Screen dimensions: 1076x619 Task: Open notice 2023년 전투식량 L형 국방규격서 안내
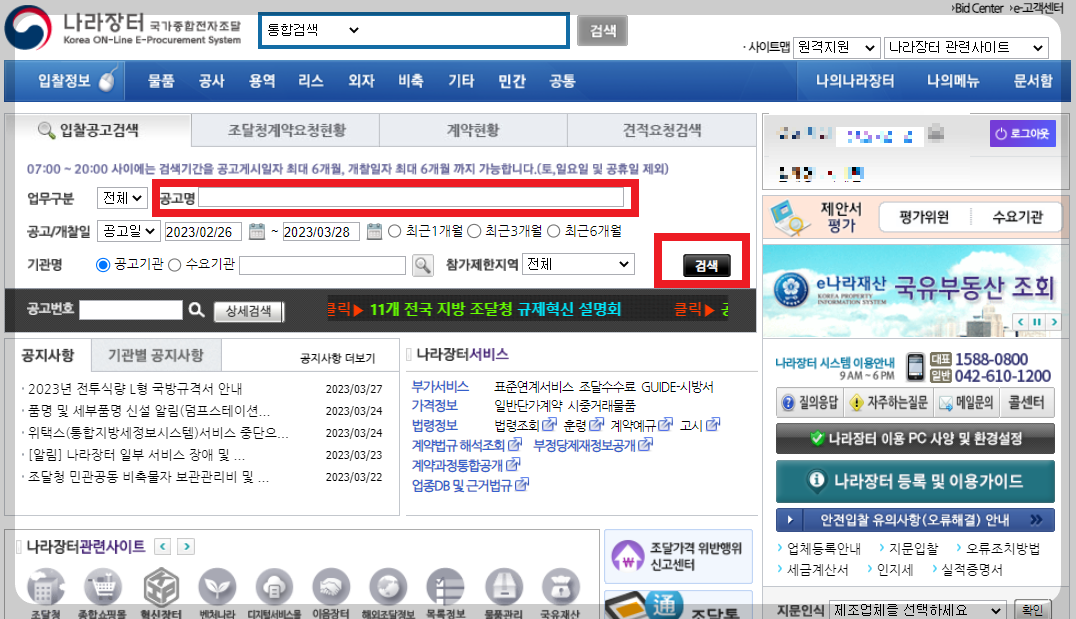click(x=135, y=389)
